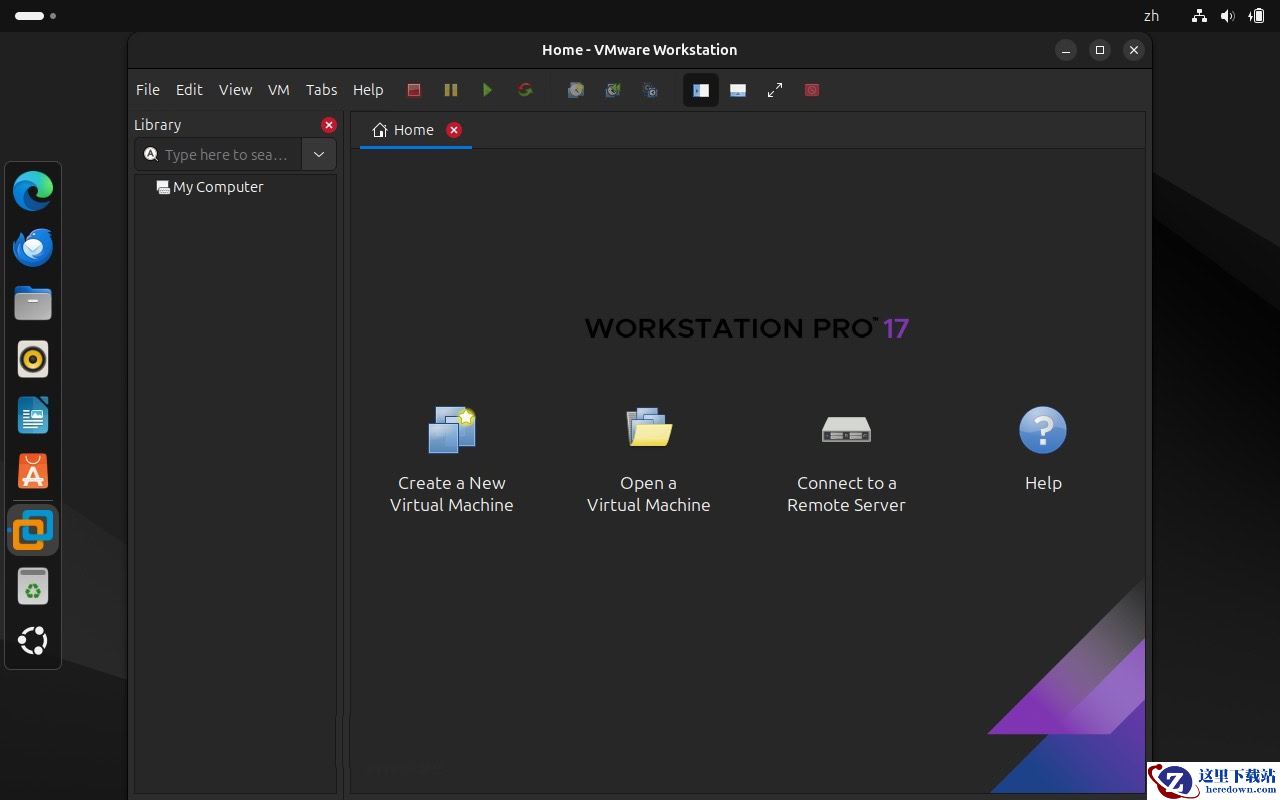The image size is (1280, 800).
Task: Click the network icon in the top bar
Action: (x=1199, y=16)
